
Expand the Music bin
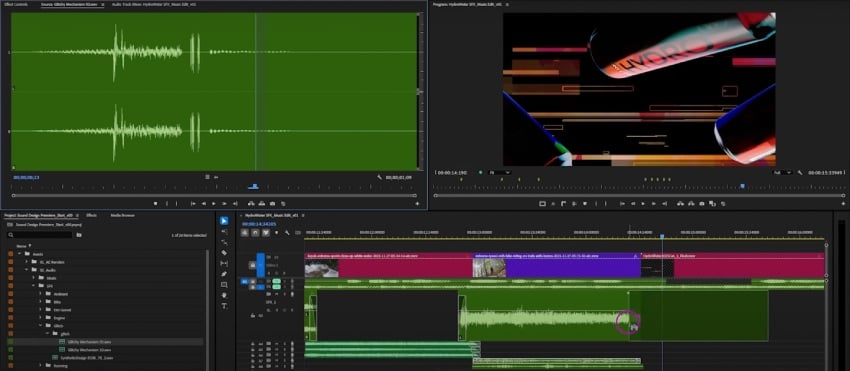coord(33,278)
